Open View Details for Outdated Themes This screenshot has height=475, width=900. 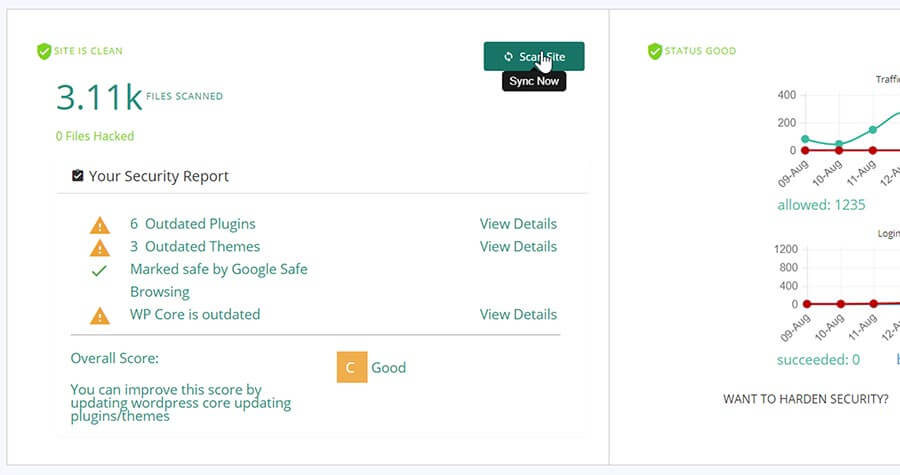[x=518, y=246]
